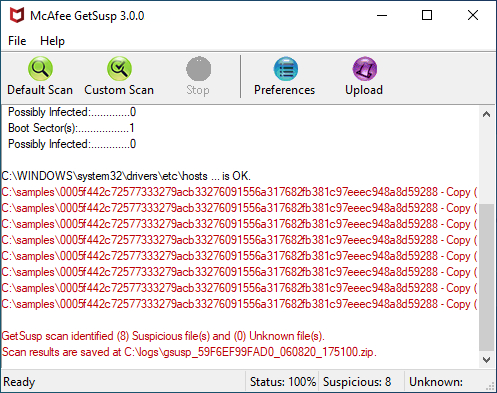Click the greyed-out Stop icon
The height and width of the screenshot is (393, 497).
click(198, 69)
